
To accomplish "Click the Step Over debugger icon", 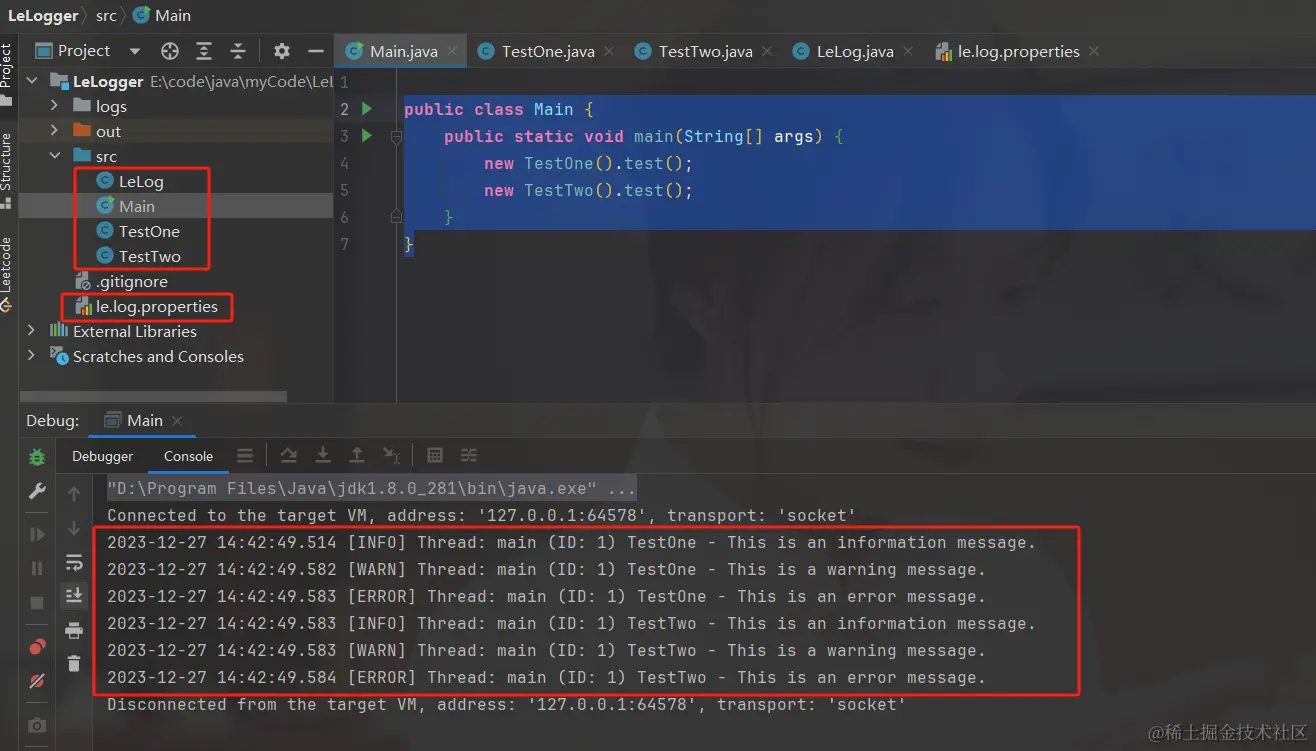I will (x=289, y=456).
